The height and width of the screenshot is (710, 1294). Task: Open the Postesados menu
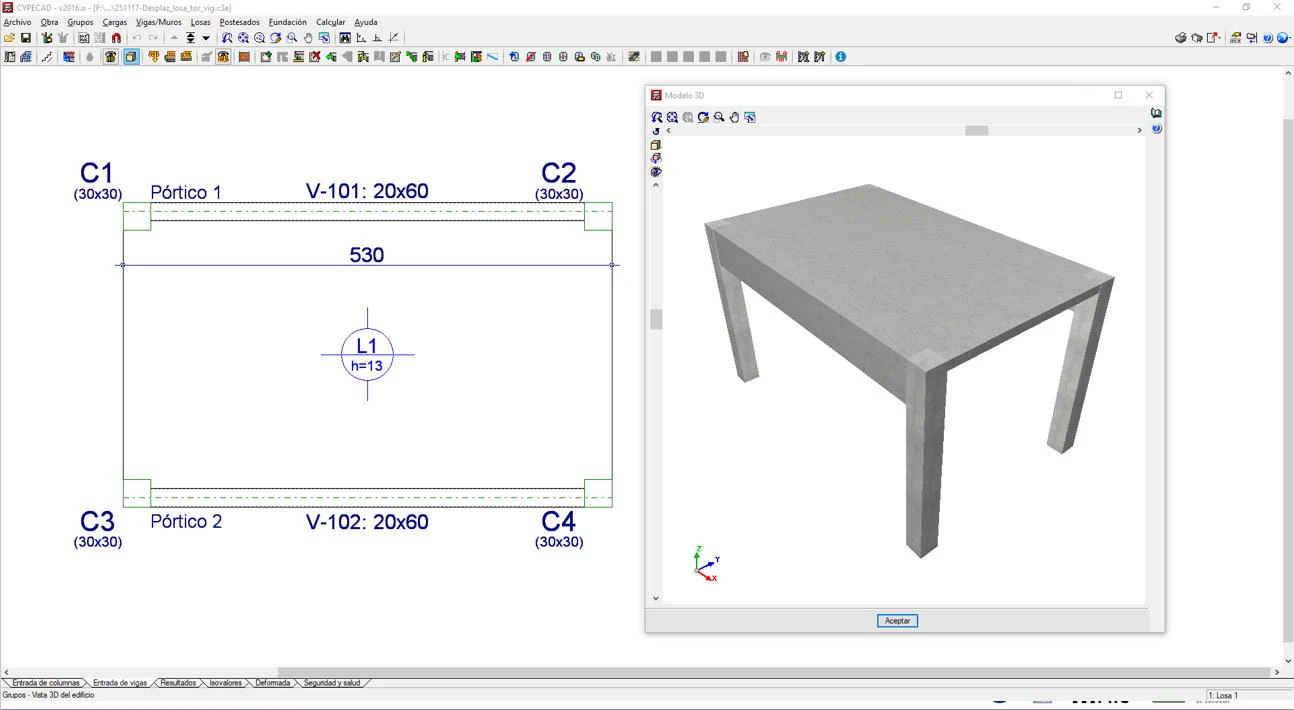tap(240, 22)
